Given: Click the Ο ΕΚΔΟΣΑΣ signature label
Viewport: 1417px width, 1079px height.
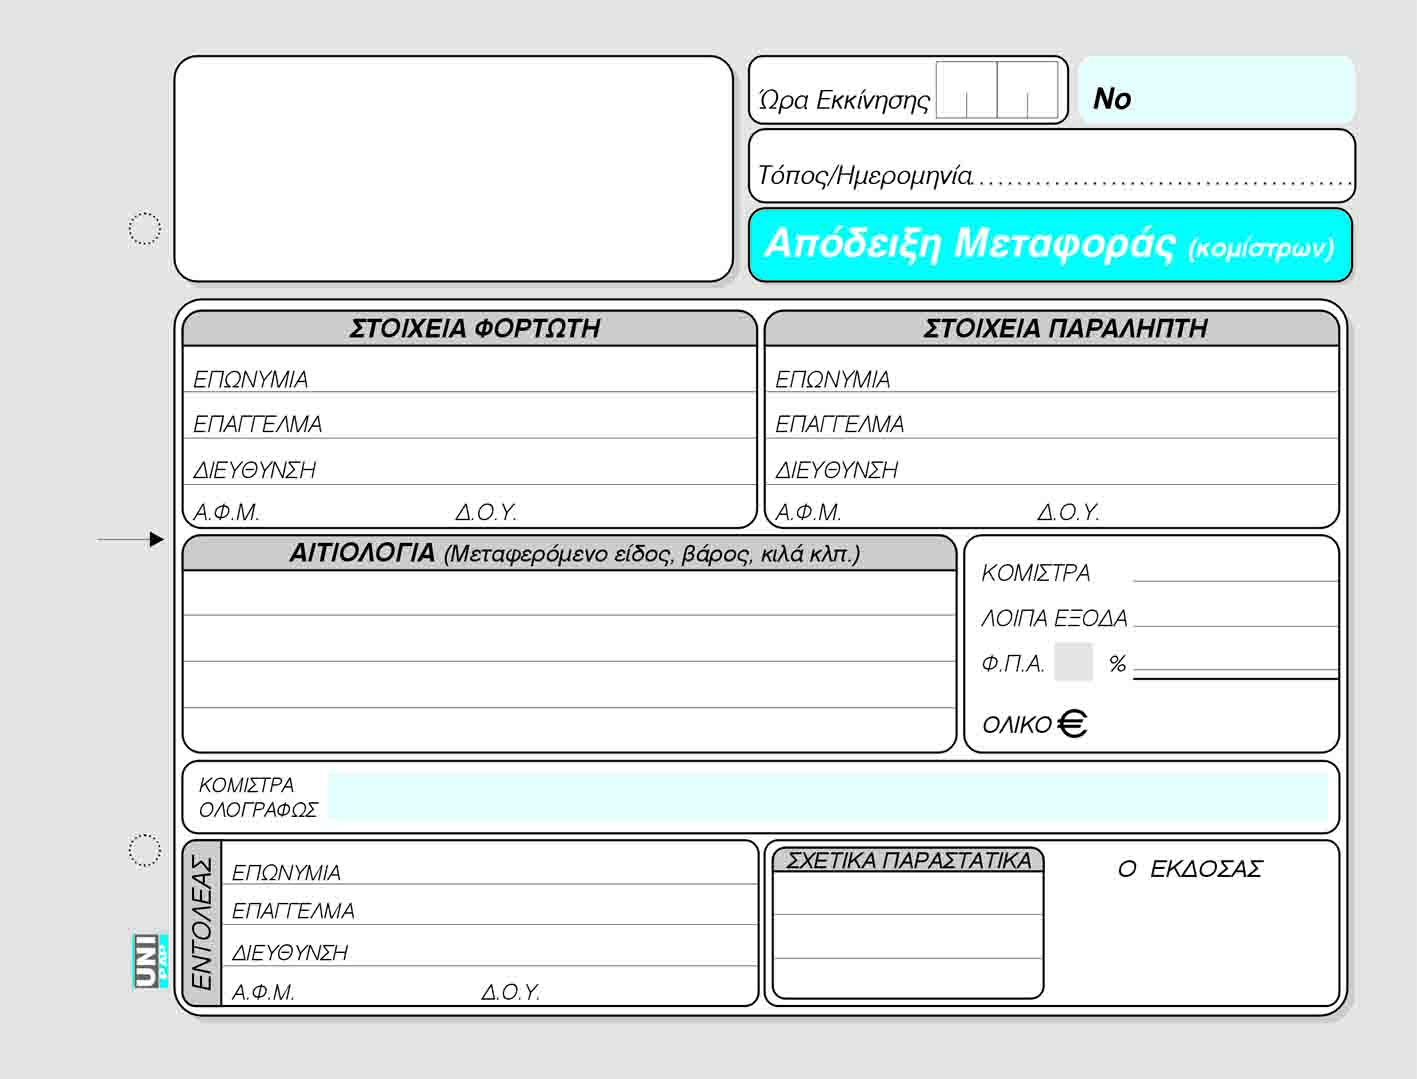Looking at the screenshot, I should (1189, 869).
